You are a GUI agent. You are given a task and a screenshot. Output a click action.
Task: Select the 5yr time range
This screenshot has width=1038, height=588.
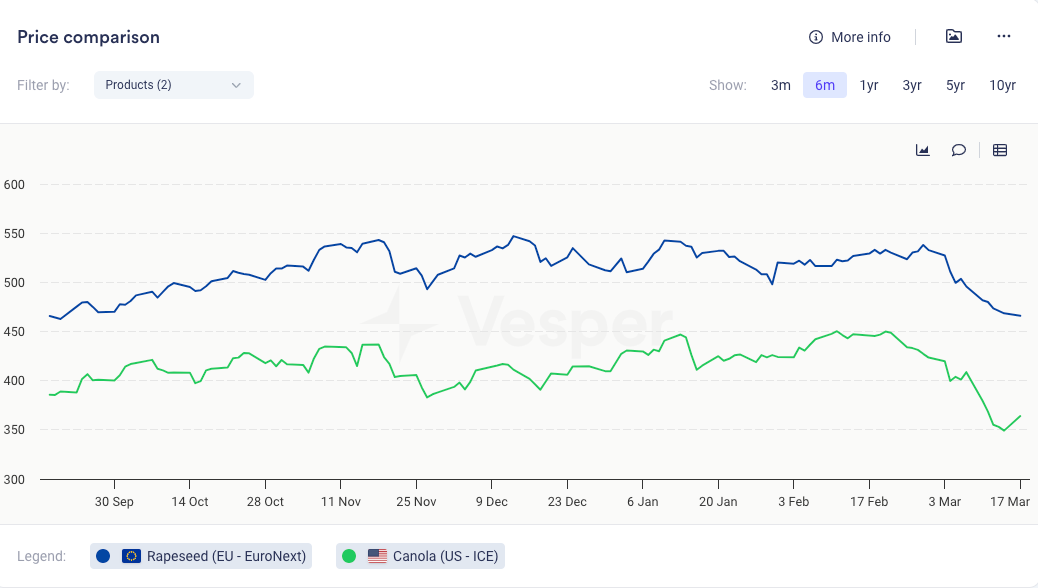coord(955,85)
